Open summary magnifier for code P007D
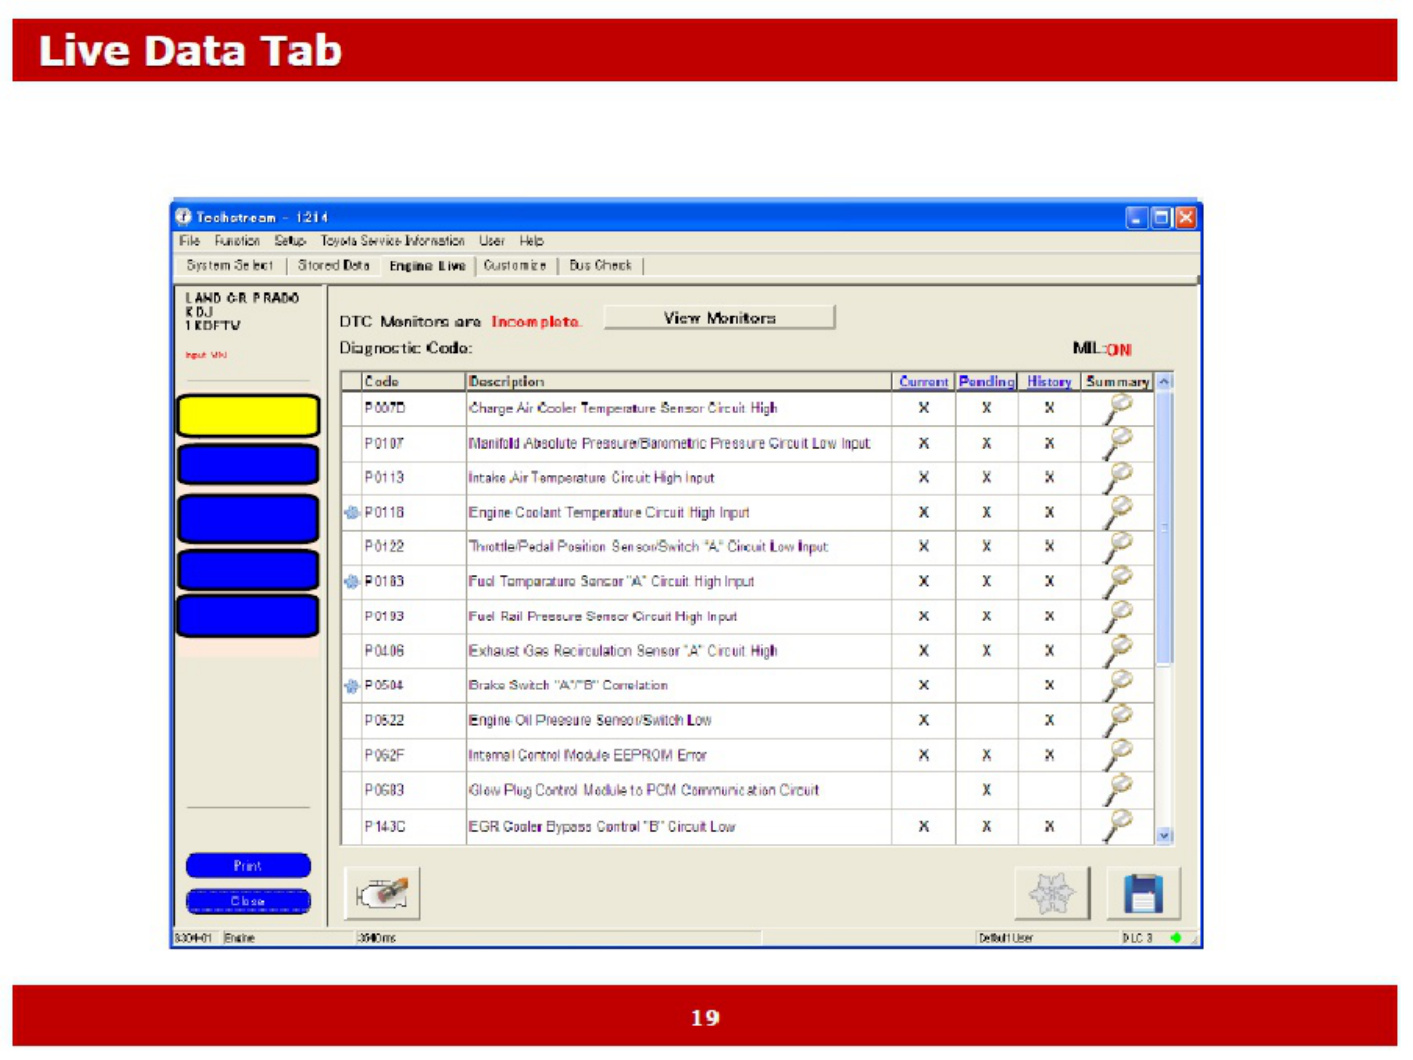This screenshot has width=1413, height=1060. pyautogui.click(x=1118, y=408)
